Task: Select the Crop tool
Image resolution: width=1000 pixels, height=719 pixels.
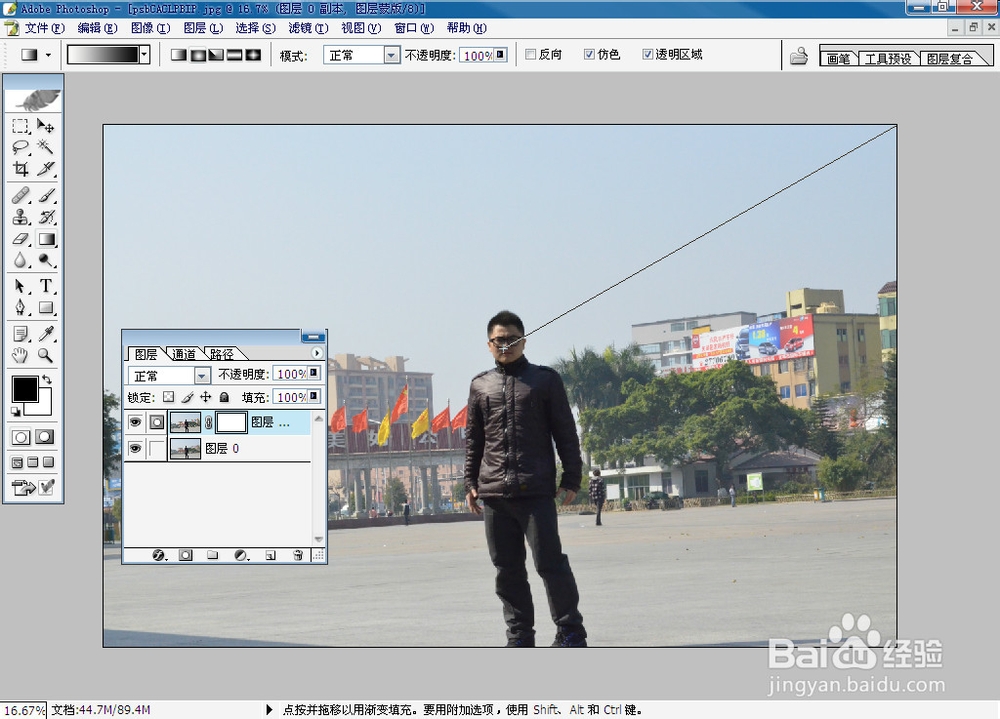Action: click(20, 169)
